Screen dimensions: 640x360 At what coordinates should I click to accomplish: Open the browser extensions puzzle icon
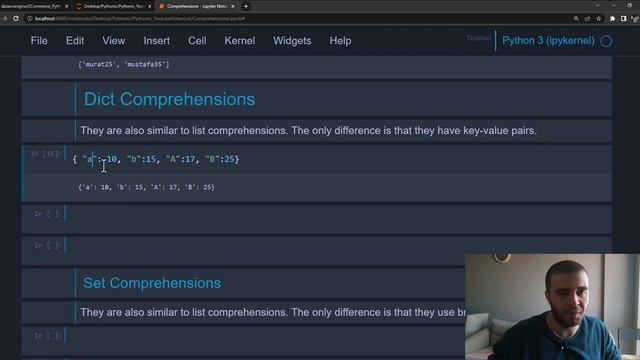coord(612,18)
